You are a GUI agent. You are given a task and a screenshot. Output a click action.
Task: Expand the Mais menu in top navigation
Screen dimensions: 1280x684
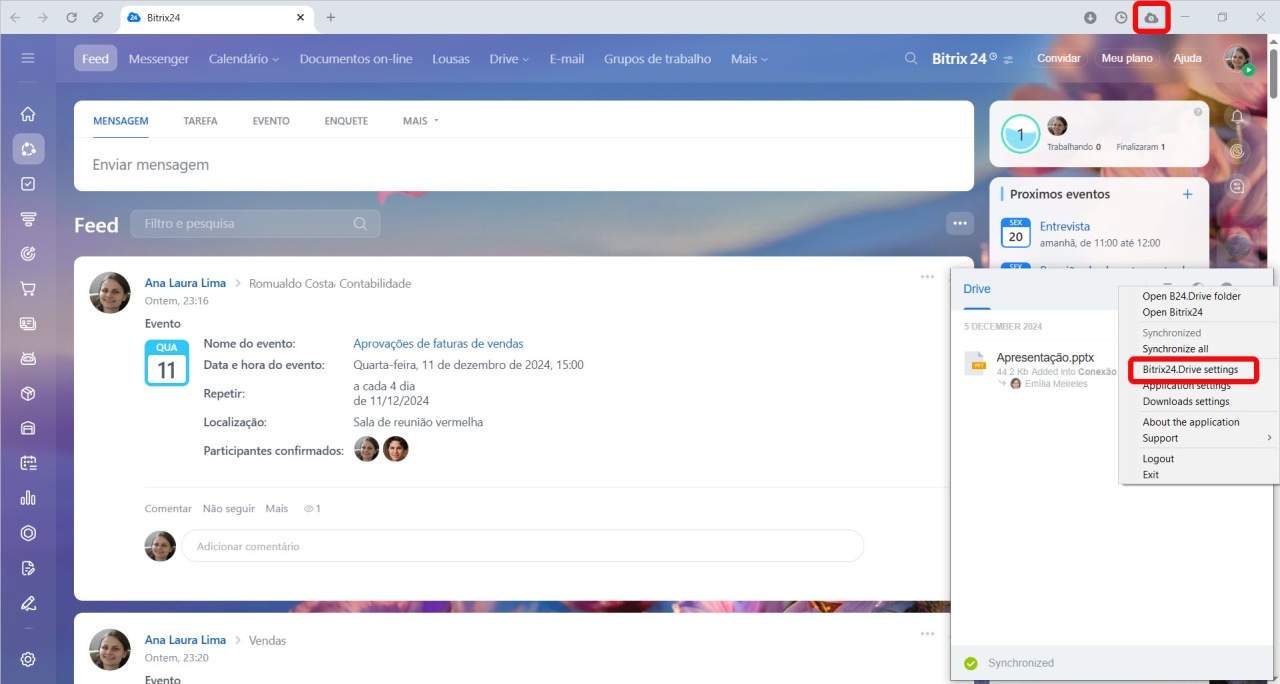pos(749,59)
